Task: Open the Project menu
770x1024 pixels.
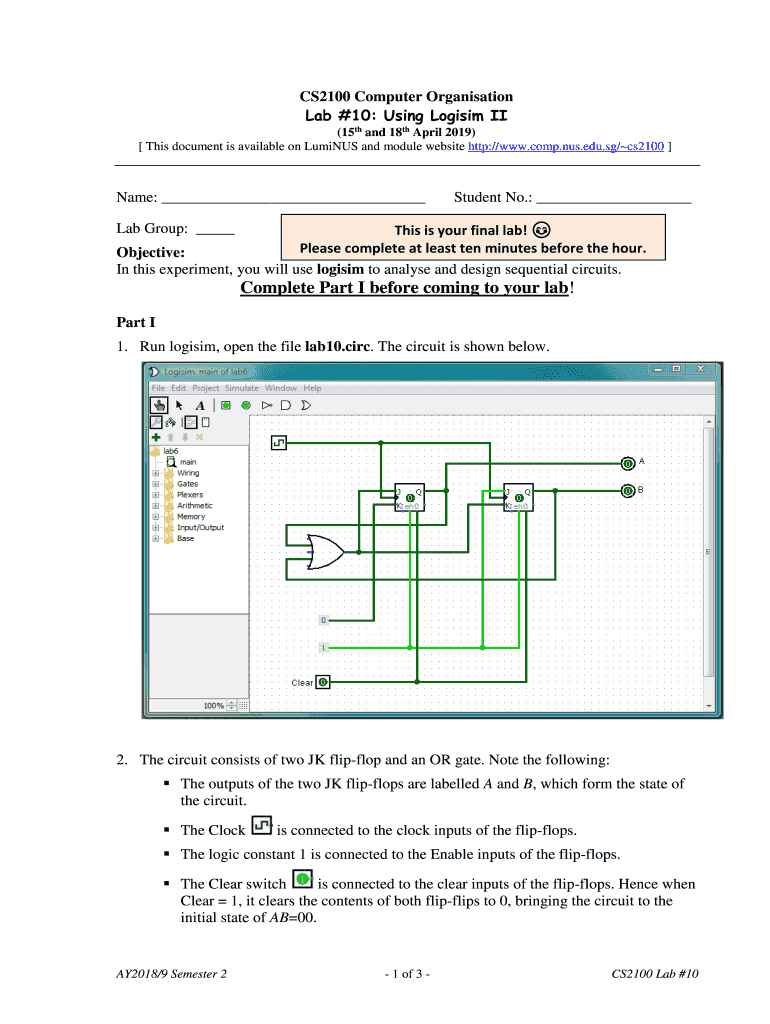Action: coord(206,388)
